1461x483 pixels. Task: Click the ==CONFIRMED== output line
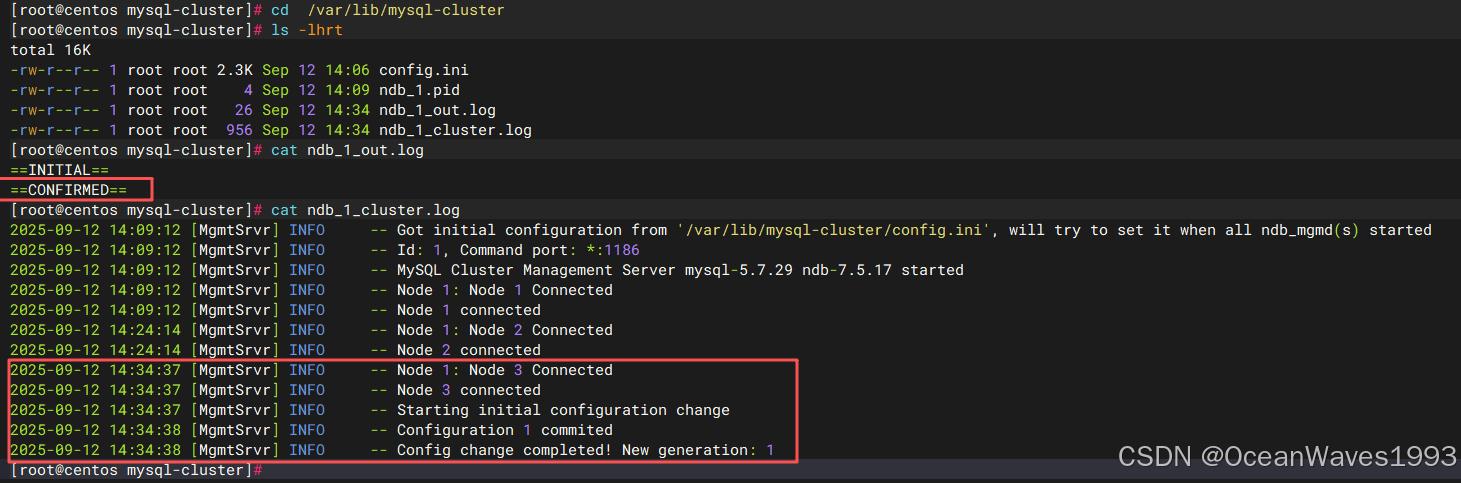[x=69, y=190]
